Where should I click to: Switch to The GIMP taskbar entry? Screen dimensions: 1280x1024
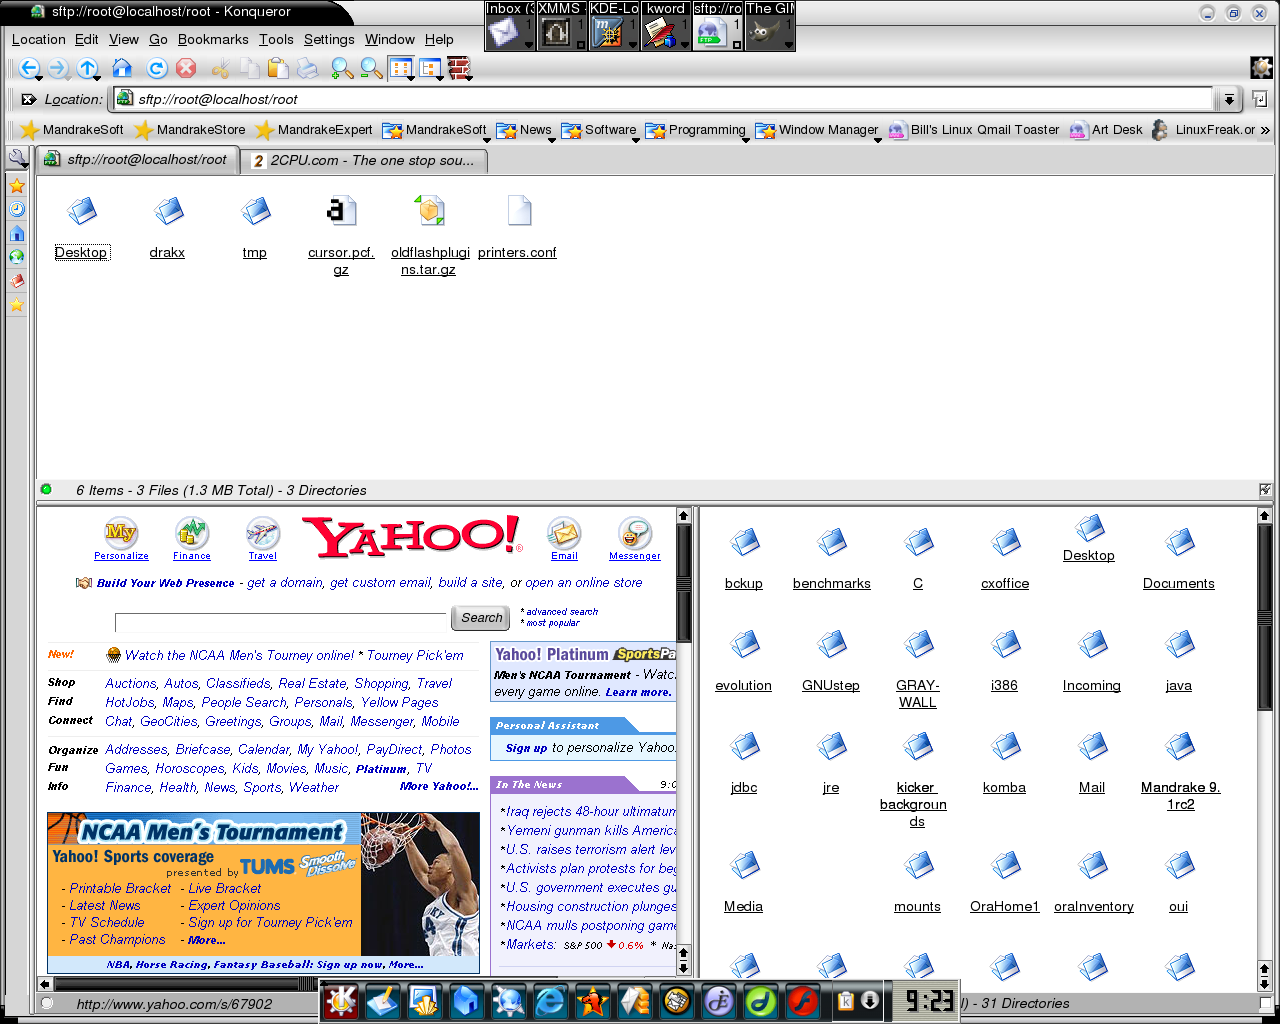(x=769, y=26)
